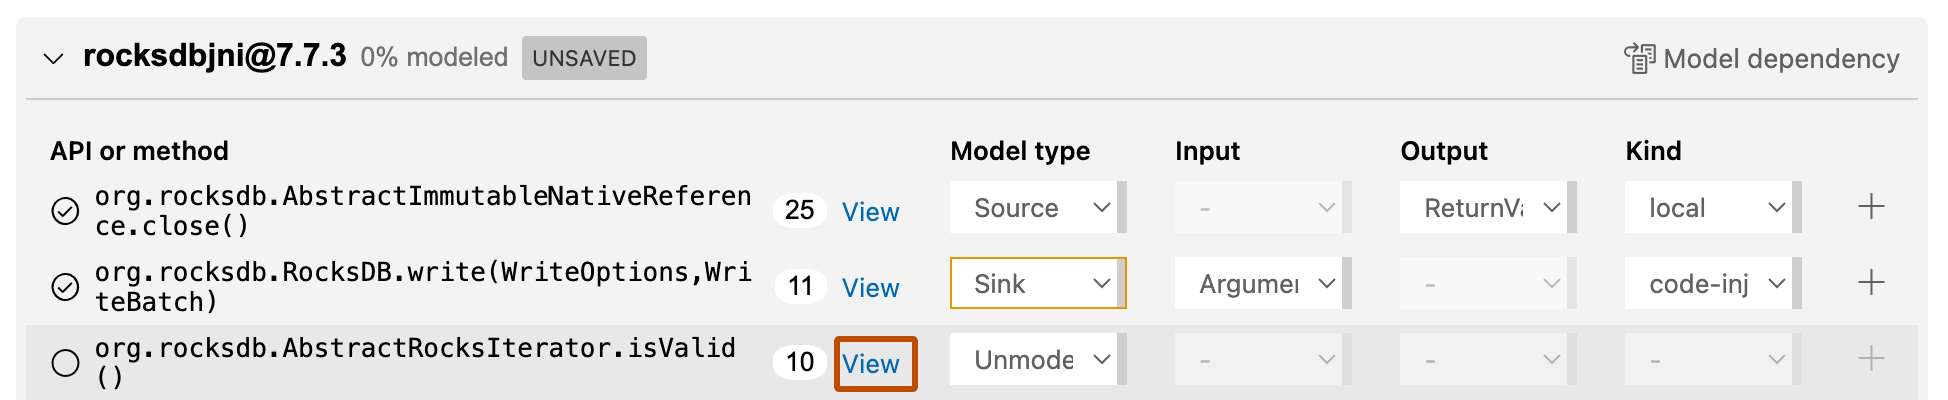View usages of AbstractImmutableNativeReference.close()

click(x=870, y=212)
